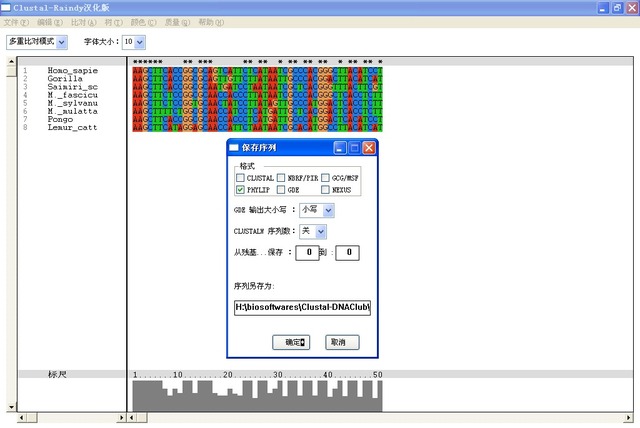Open the 质量 (Quality) menu
Image resolution: width=640 pixels, height=428 pixels.
coord(177,22)
